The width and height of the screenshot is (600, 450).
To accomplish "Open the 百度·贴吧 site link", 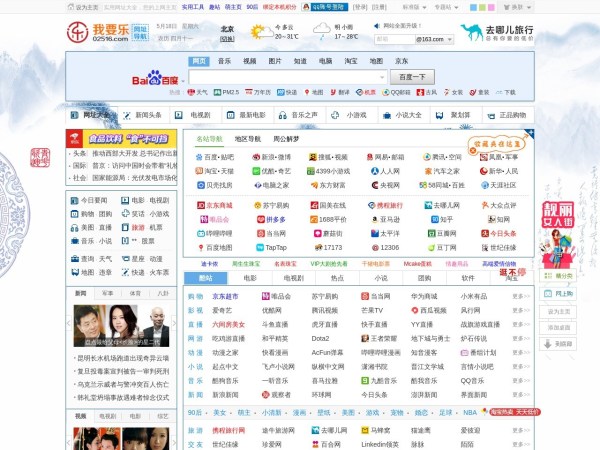I will (215, 157).
